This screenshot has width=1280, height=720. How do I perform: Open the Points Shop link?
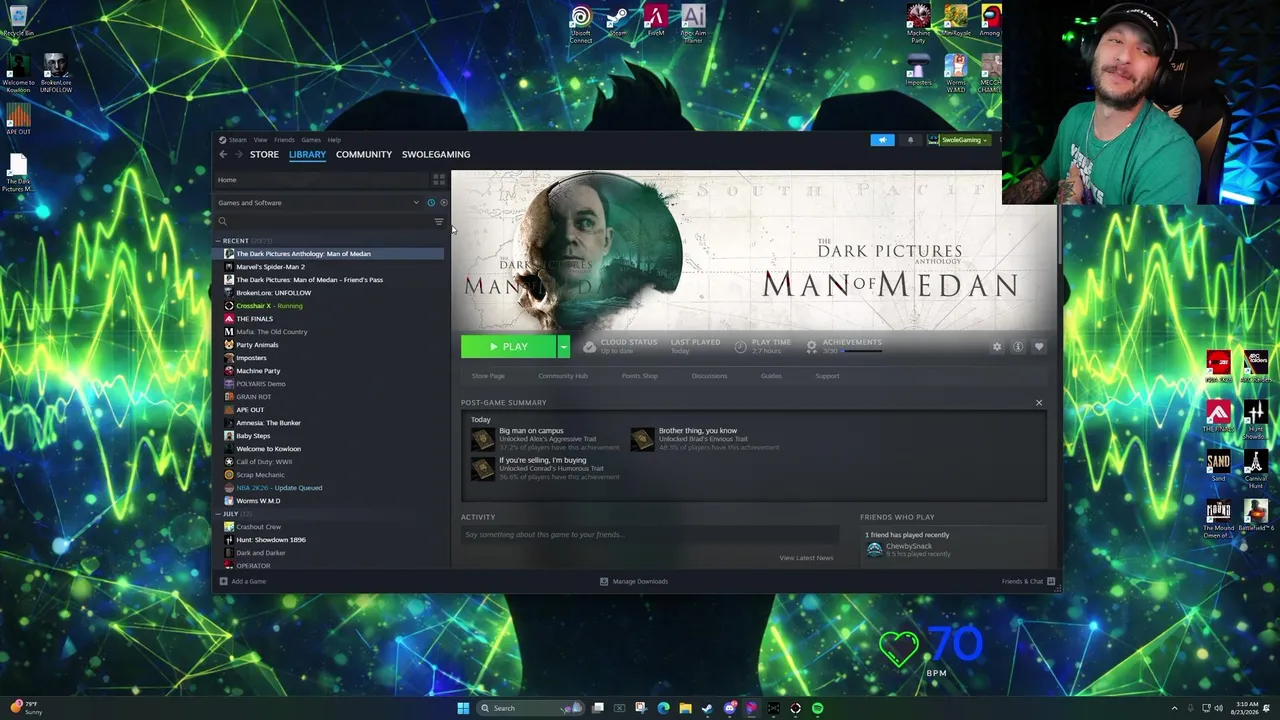click(640, 376)
